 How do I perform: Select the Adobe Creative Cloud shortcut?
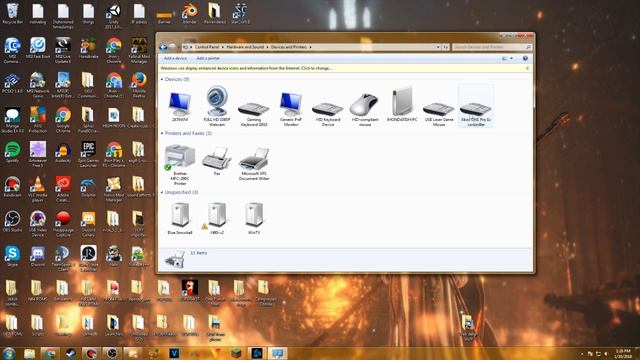click(x=63, y=189)
